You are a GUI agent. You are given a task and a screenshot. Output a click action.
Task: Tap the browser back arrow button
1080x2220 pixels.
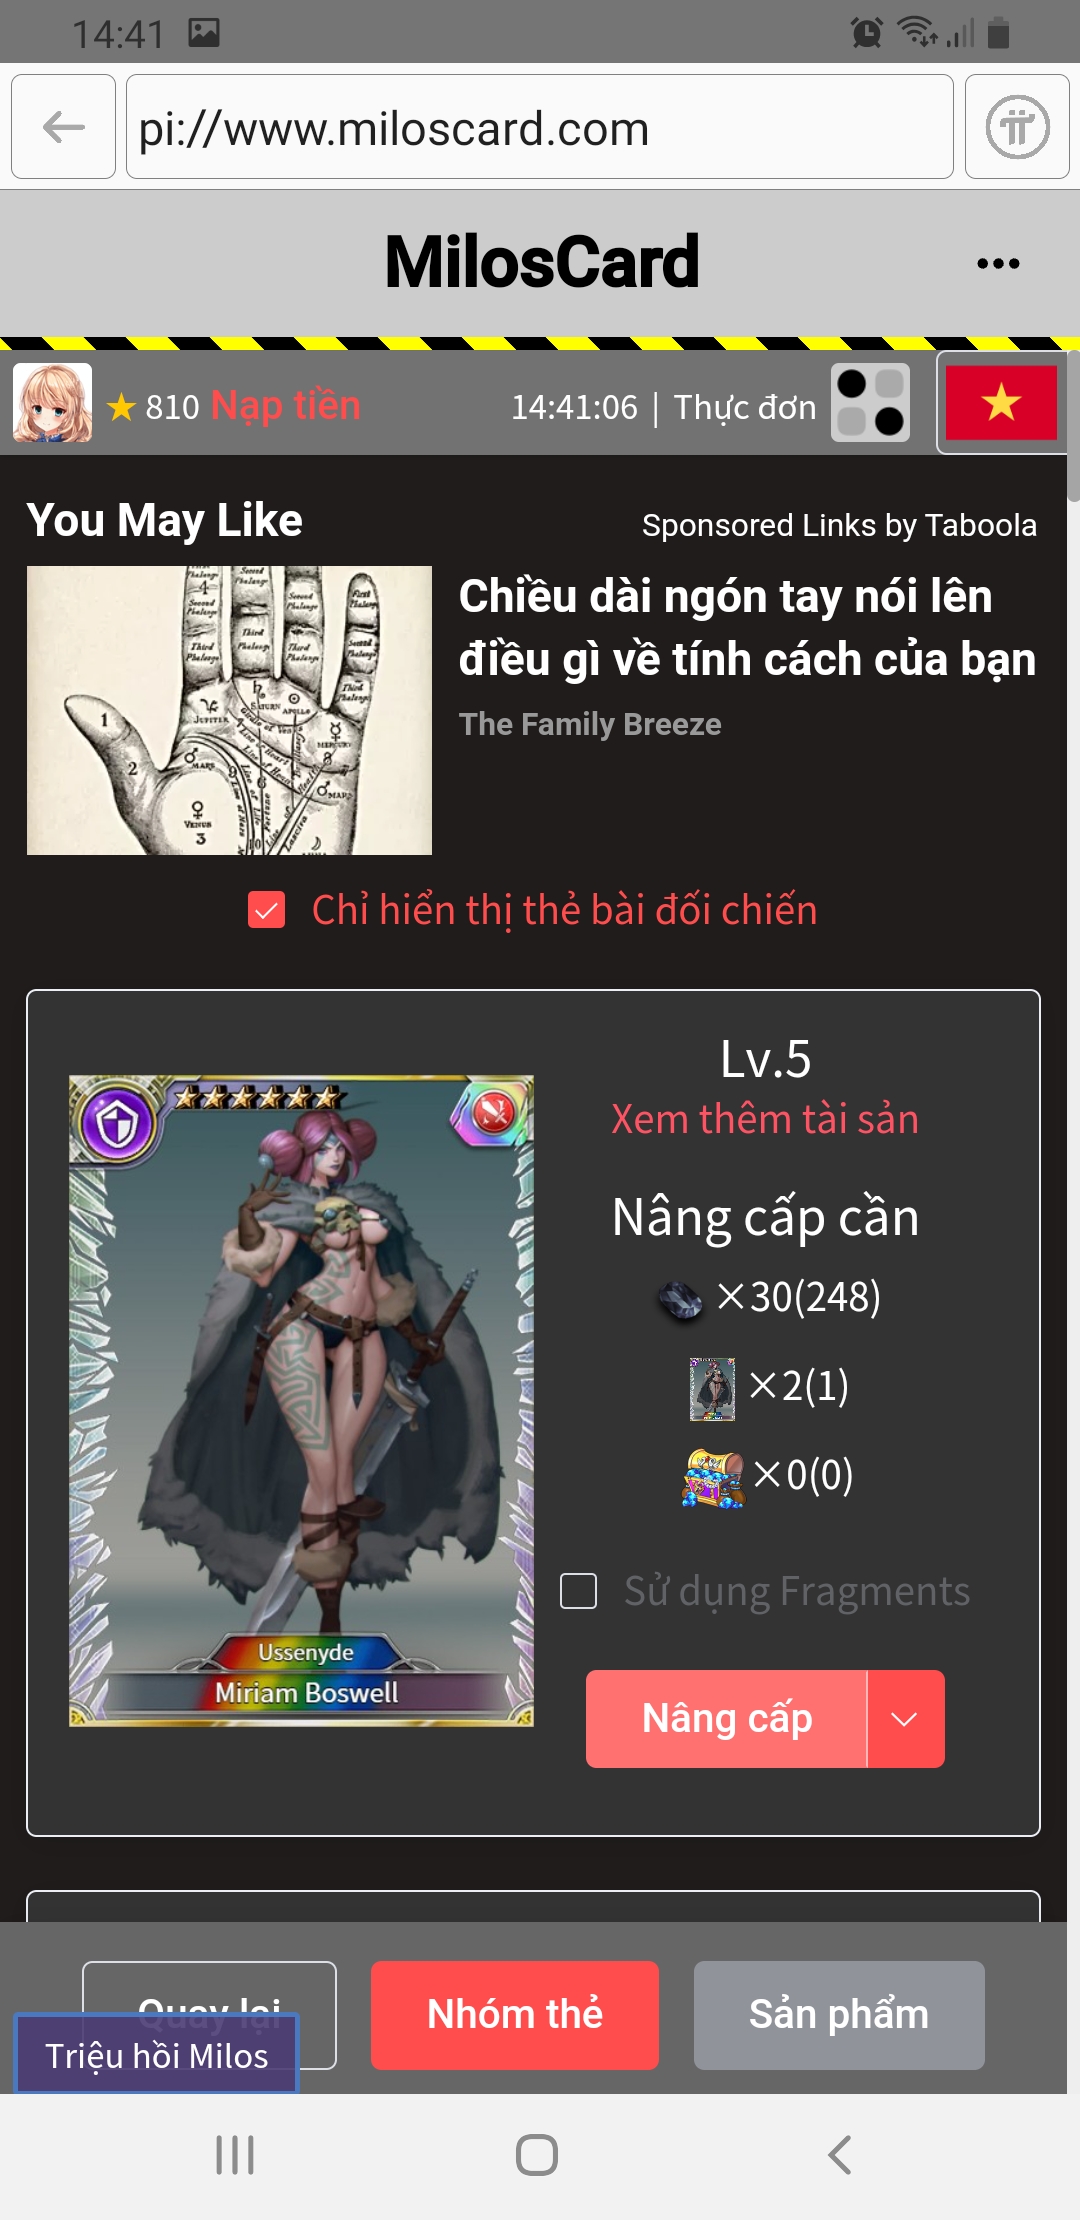coord(63,127)
